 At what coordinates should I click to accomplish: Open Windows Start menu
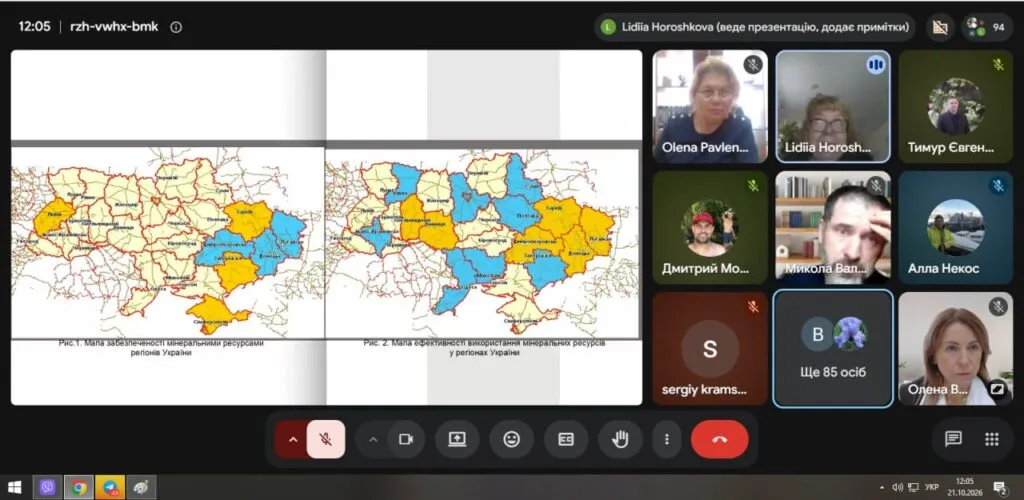click(x=14, y=488)
